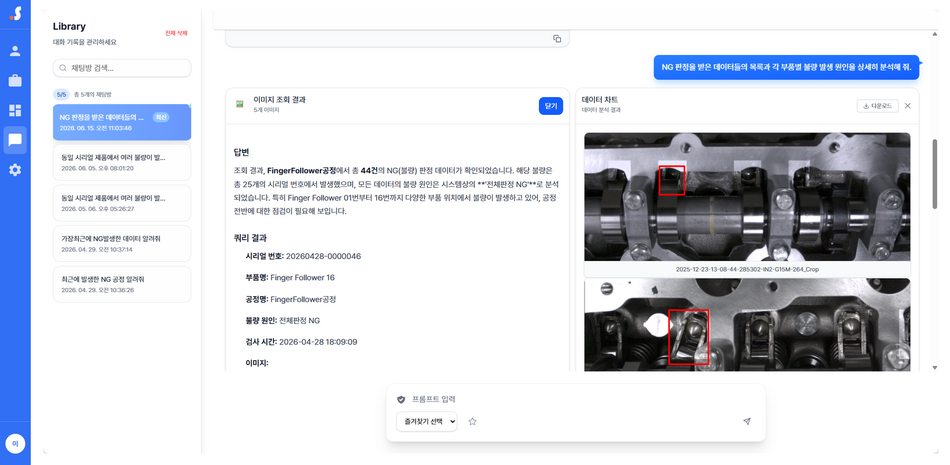Click the '총 5개의 채팅방' label
950x465 pixels.
click(x=92, y=95)
